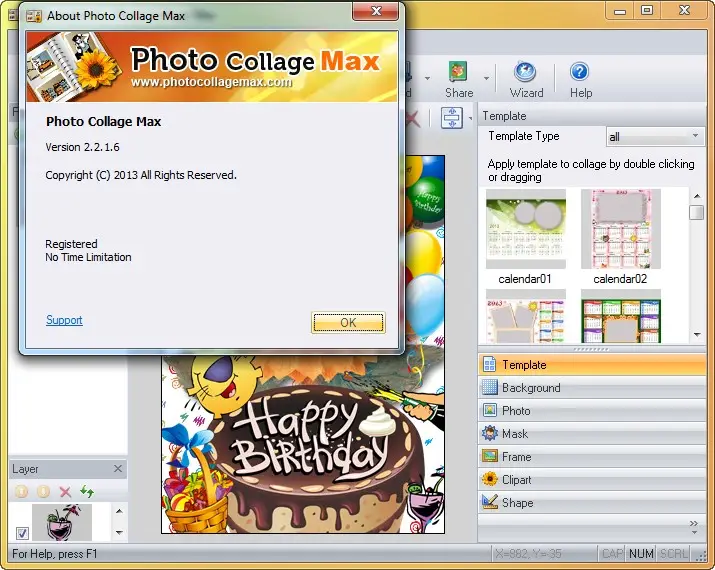This screenshot has height=570, width=715.
Task: Click the Template panel header
Action: pos(592,116)
